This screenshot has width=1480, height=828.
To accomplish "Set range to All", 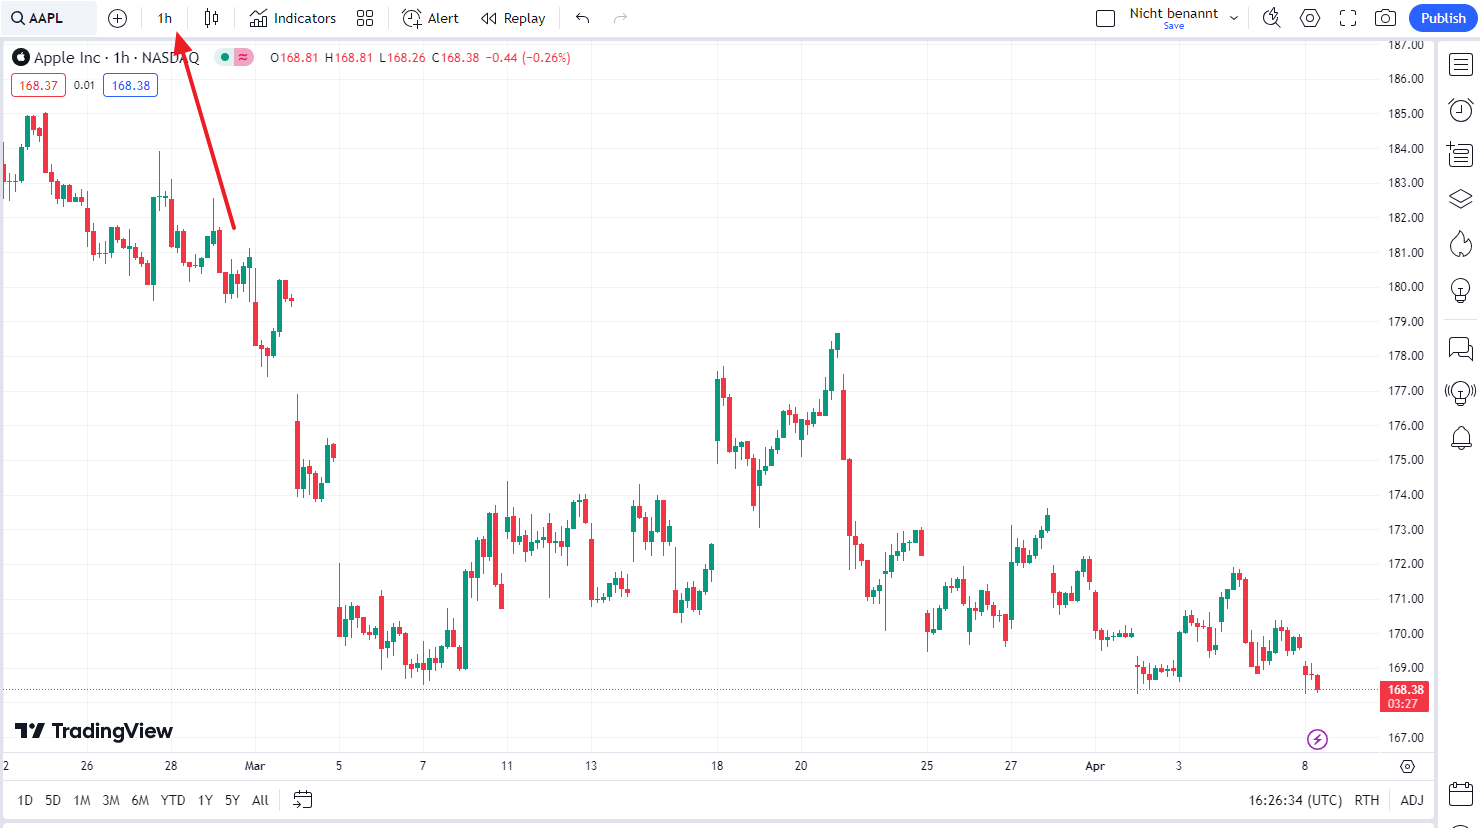I will tap(260, 800).
